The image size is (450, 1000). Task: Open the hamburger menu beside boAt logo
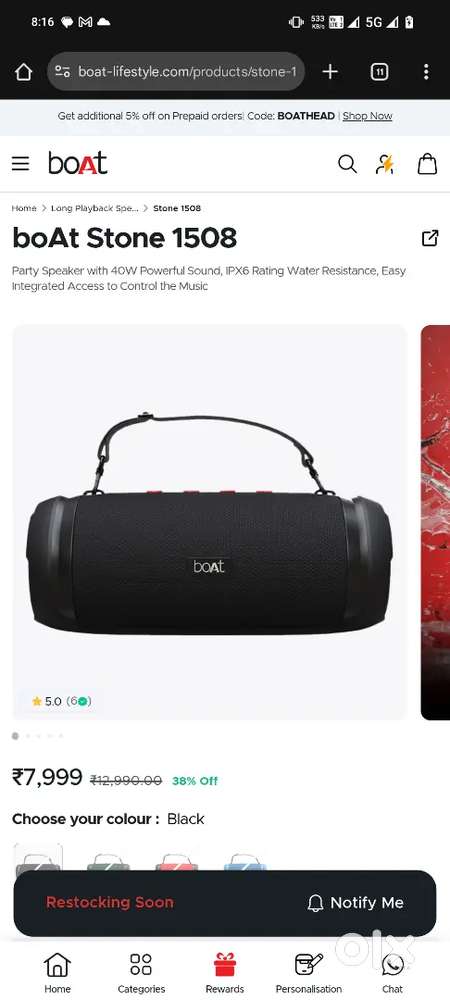click(x=20, y=164)
